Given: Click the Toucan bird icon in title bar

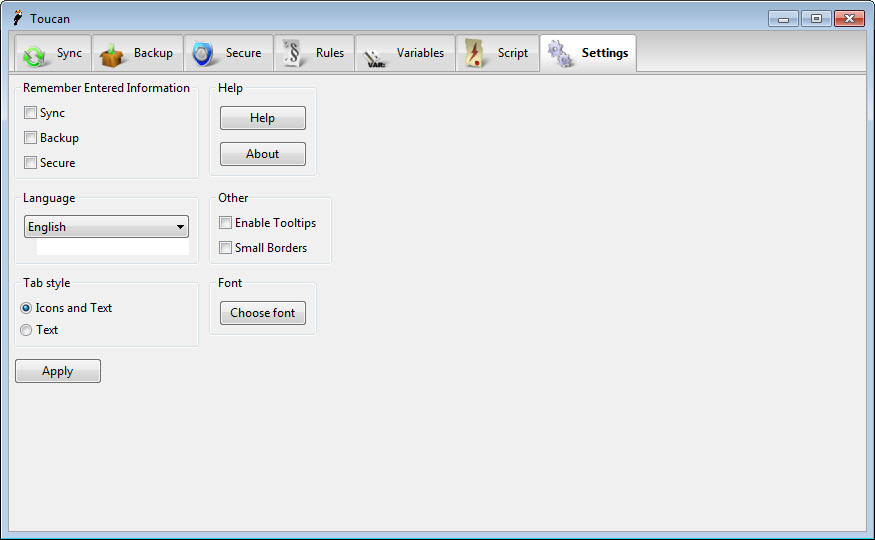Looking at the screenshot, I should 18,18.
